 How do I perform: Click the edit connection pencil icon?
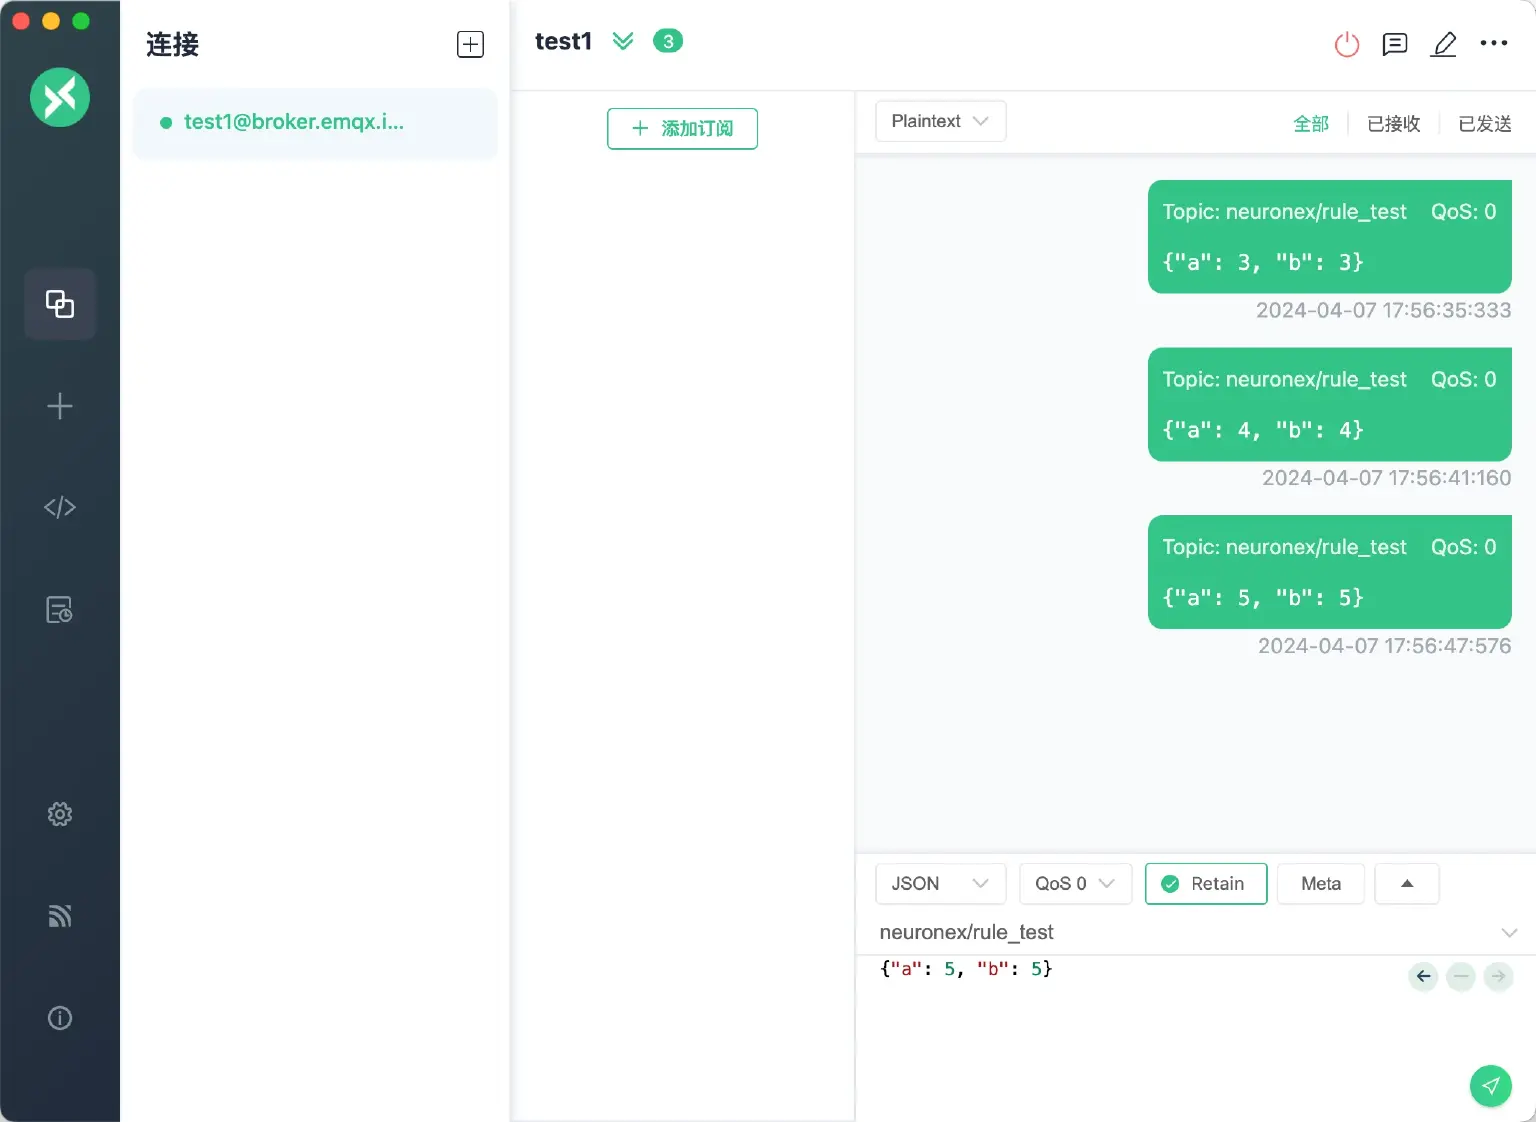click(x=1444, y=44)
